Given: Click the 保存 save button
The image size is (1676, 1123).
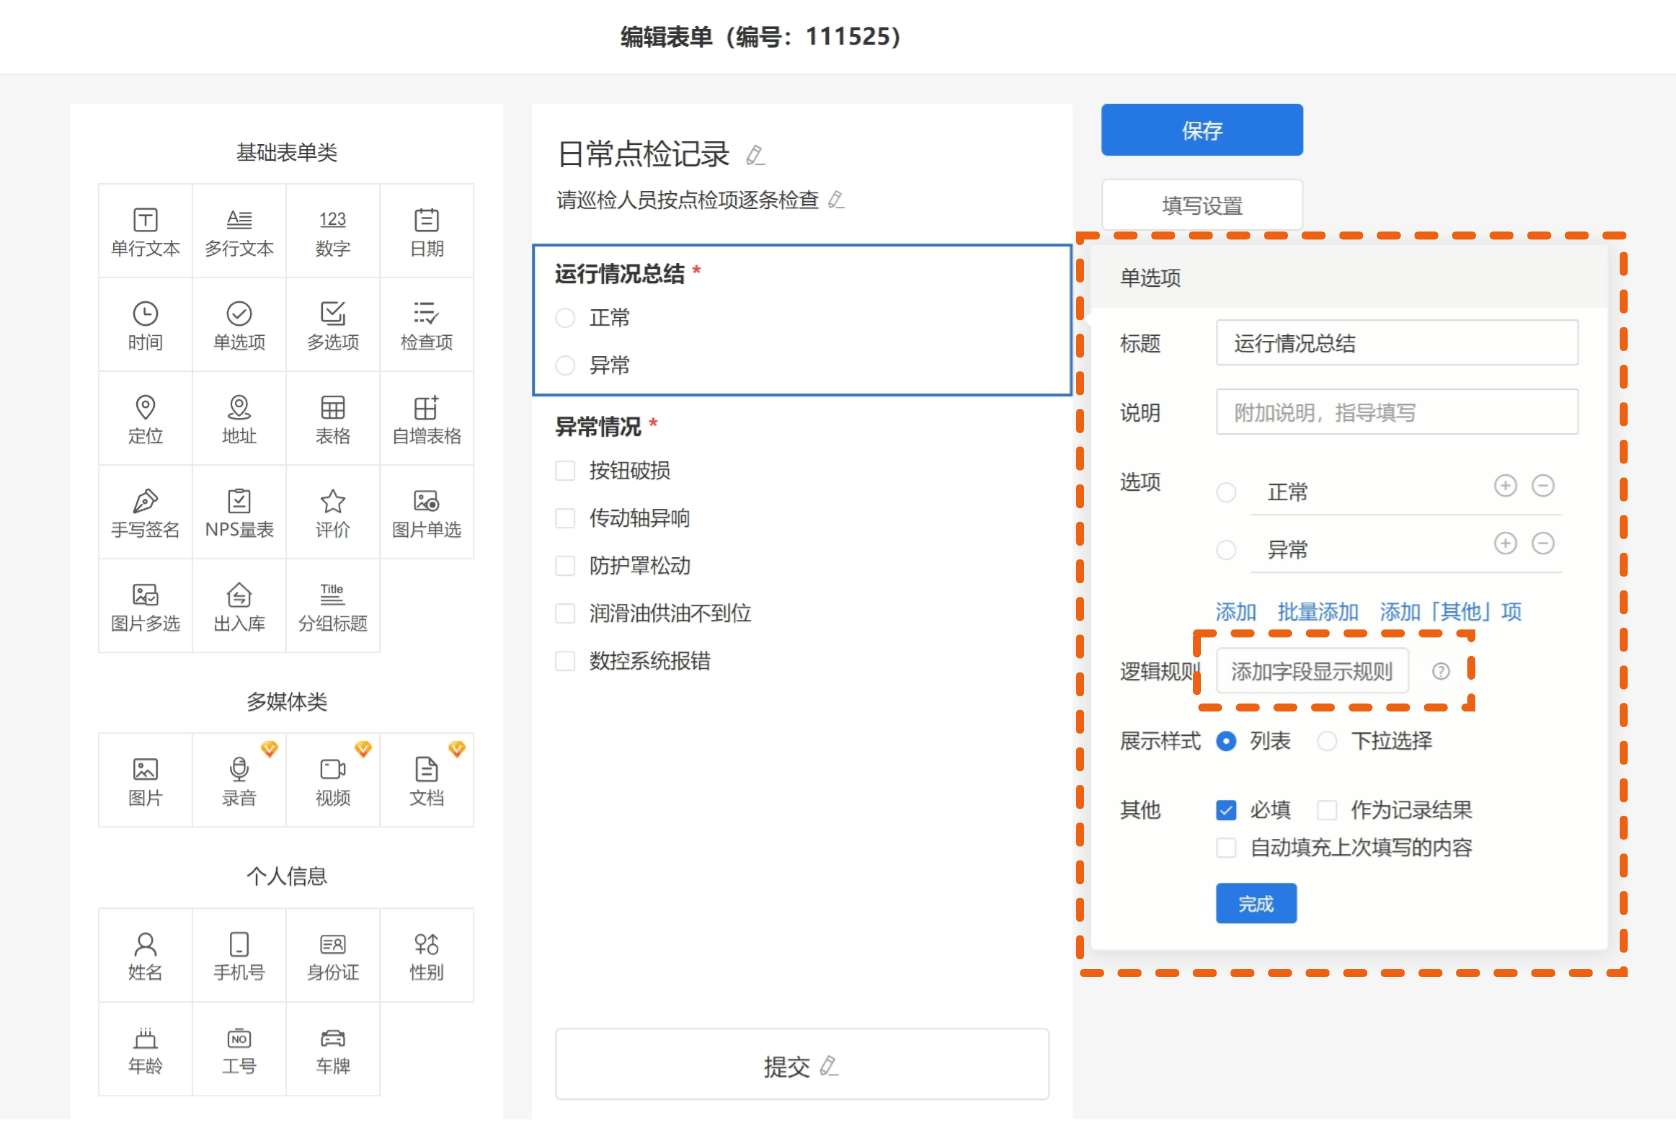Looking at the screenshot, I should (x=1201, y=130).
